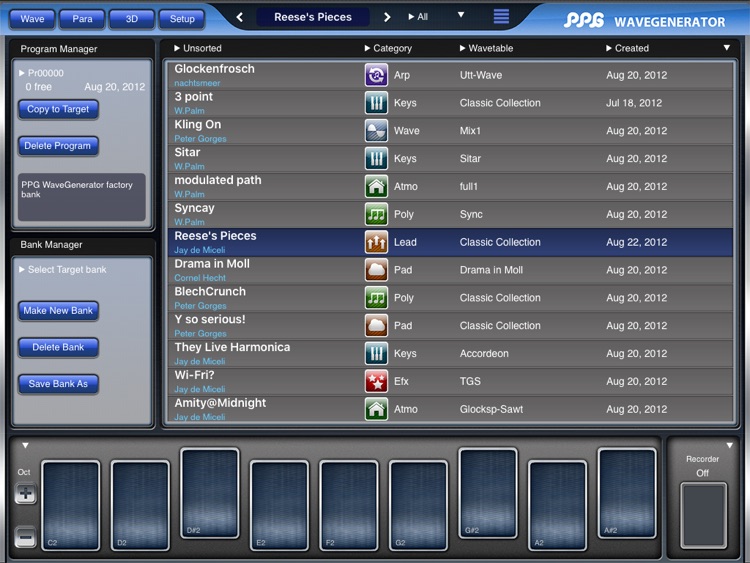The width and height of the screenshot is (750, 563).
Task: Click the Atmo house icon for modulated path
Action: click(x=376, y=187)
